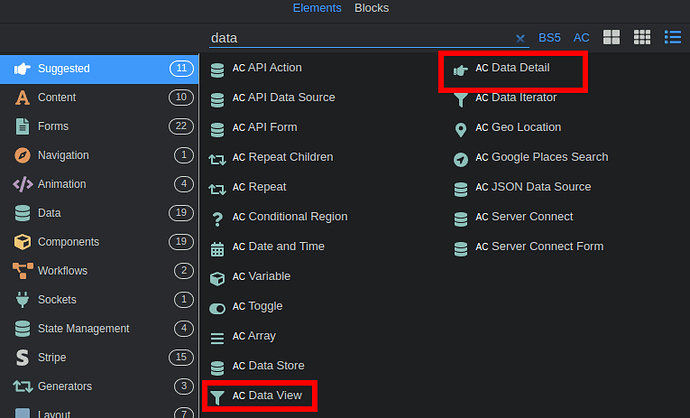The width and height of the screenshot is (690, 418).
Task: Open the State Management category
Action: point(99,329)
